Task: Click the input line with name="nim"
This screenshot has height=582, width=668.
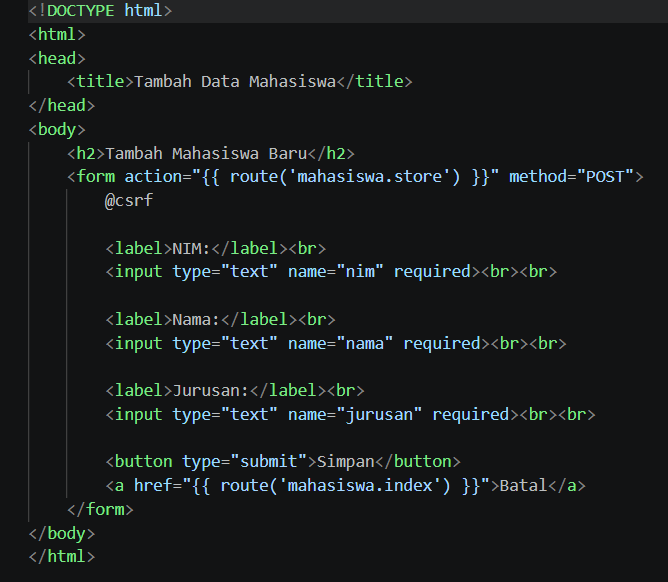Action: (x=331, y=271)
